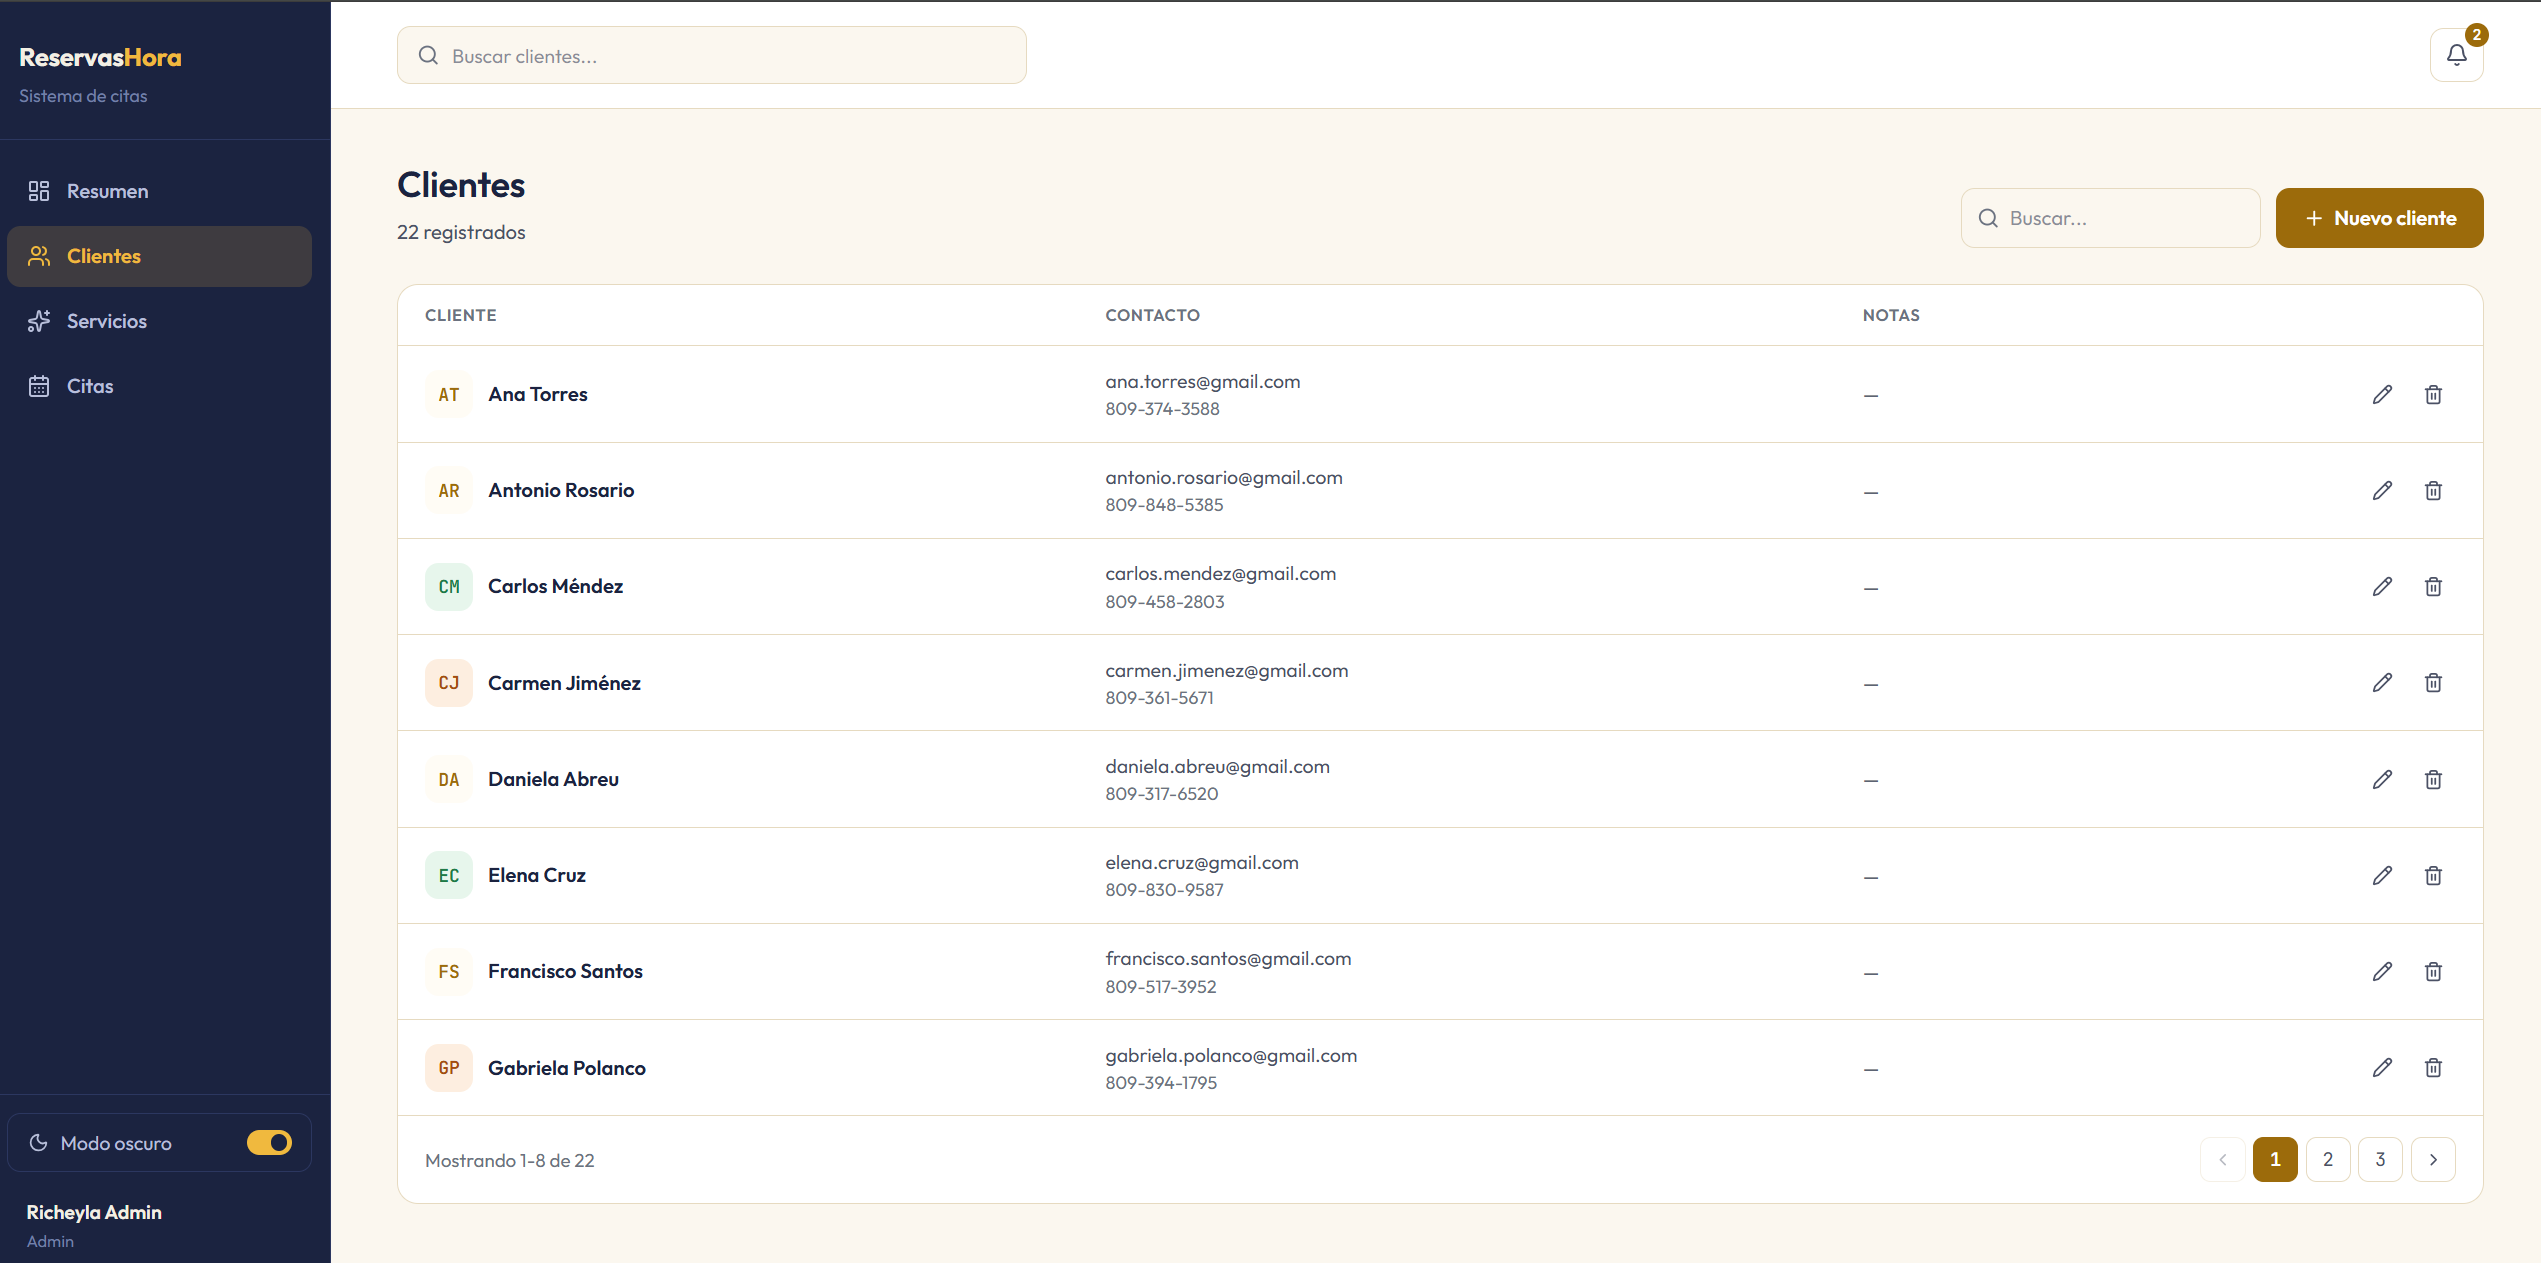The width and height of the screenshot is (2541, 1263).
Task: Click the previous page arrow
Action: [2222, 1159]
